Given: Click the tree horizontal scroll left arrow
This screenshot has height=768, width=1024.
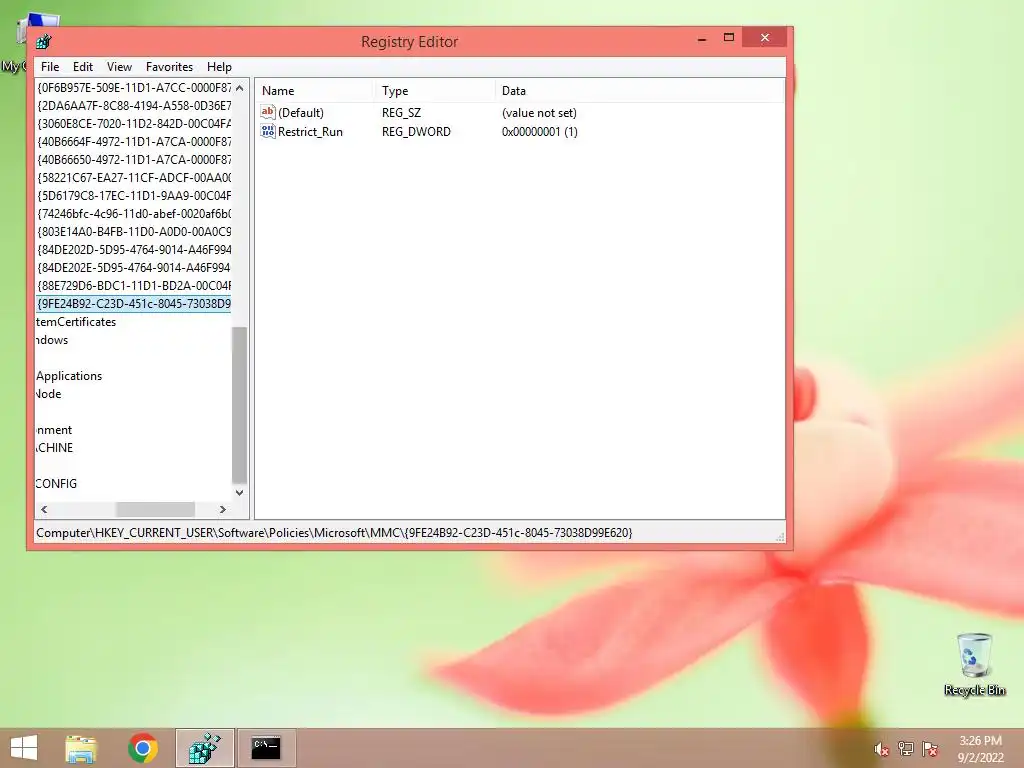Looking at the screenshot, I should [x=44, y=509].
